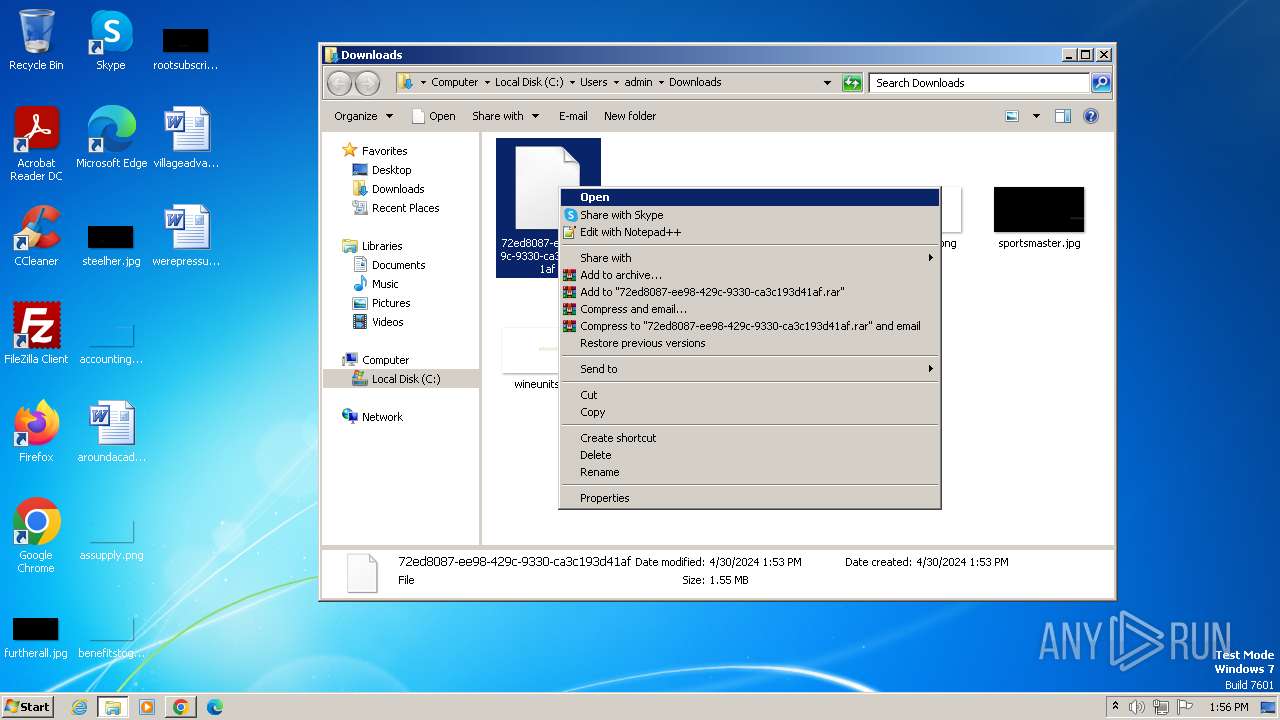The height and width of the screenshot is (720, 1280).
Task: Open Explorer help question mark icon
Action: 1091,116
